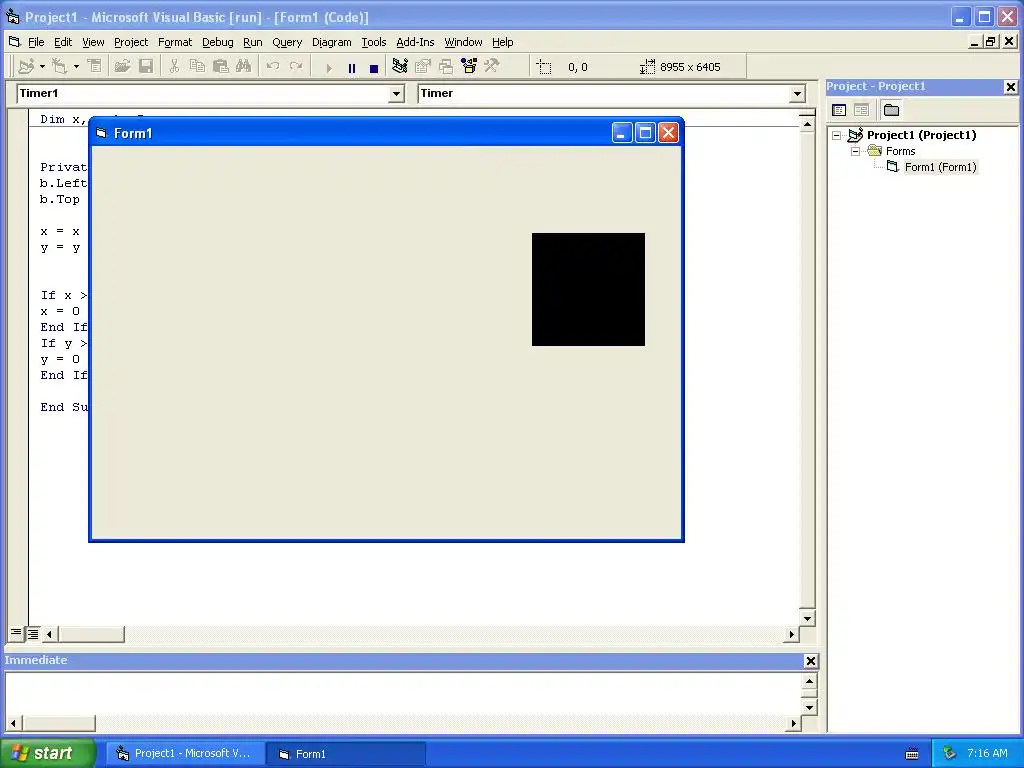Click the Start run triangle button
Image resolution: width=1024 pixels, height=768 pixels.
(328, 67)
